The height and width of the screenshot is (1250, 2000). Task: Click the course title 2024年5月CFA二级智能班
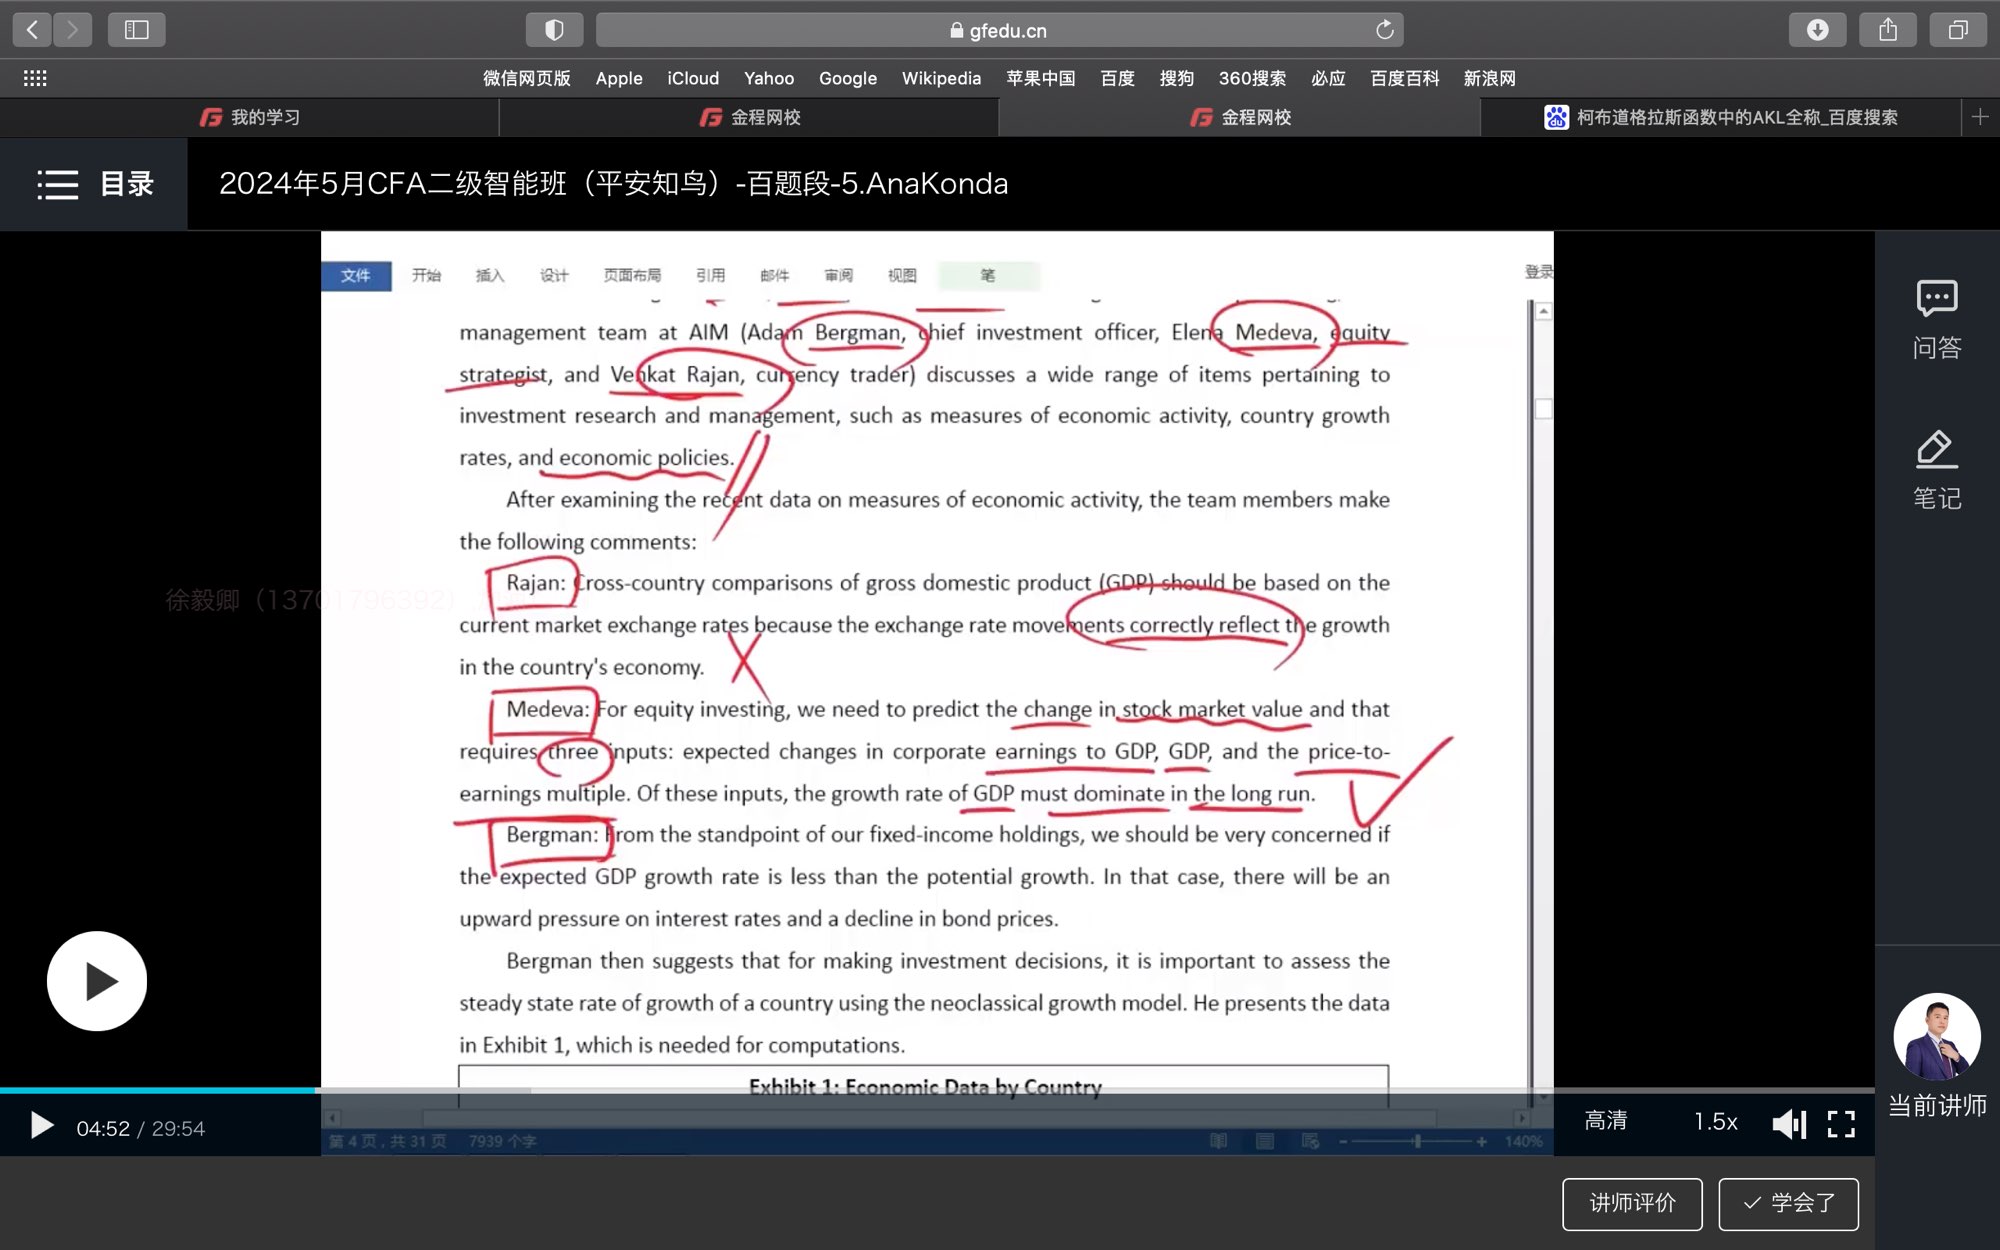point(613,184)
